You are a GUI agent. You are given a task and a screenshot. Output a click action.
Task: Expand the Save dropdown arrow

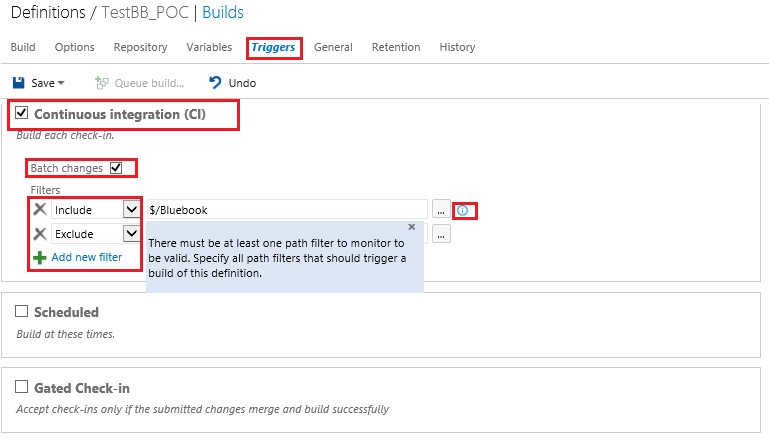pos(61,83)
